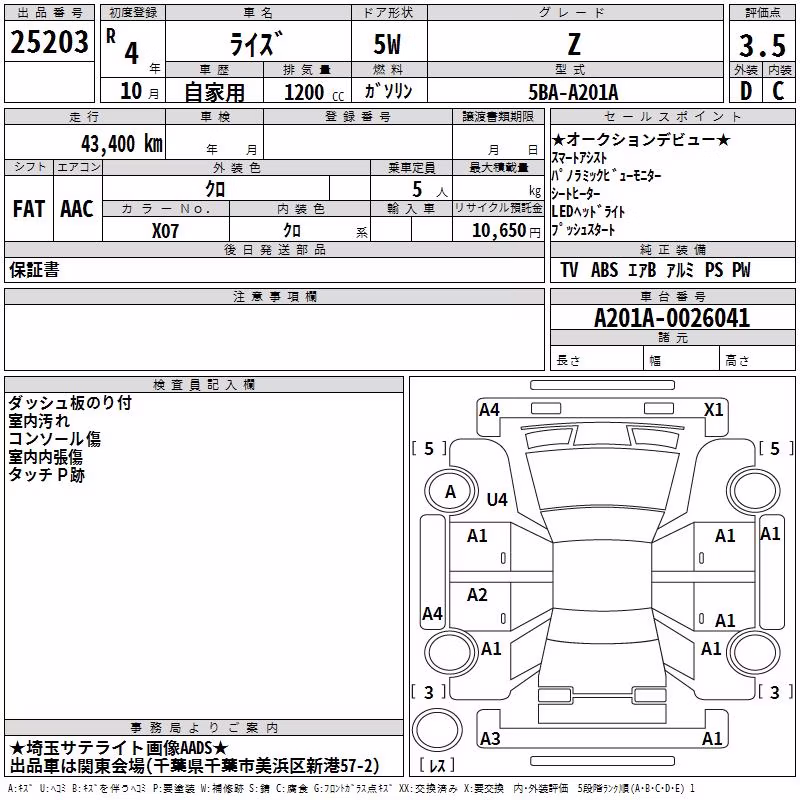Viewport: 800px width, 800px height.
Task: Click the wheel circle marked A
Action: coord(450,492)
